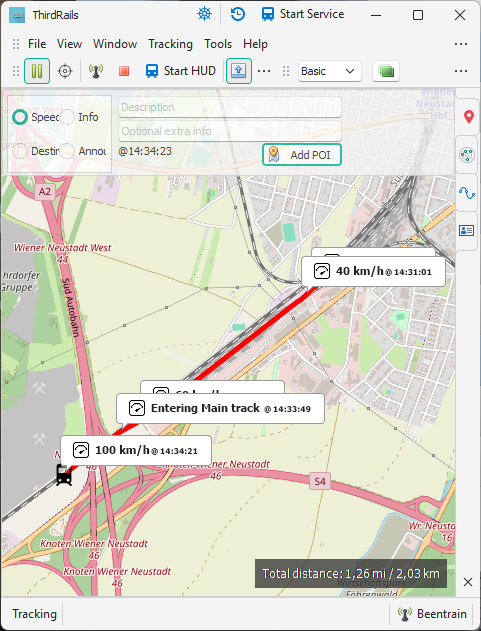The image size is (481, 631).
Task: Expand the far-right toolbar overflow ellipsis
Action: pos(460,71)
